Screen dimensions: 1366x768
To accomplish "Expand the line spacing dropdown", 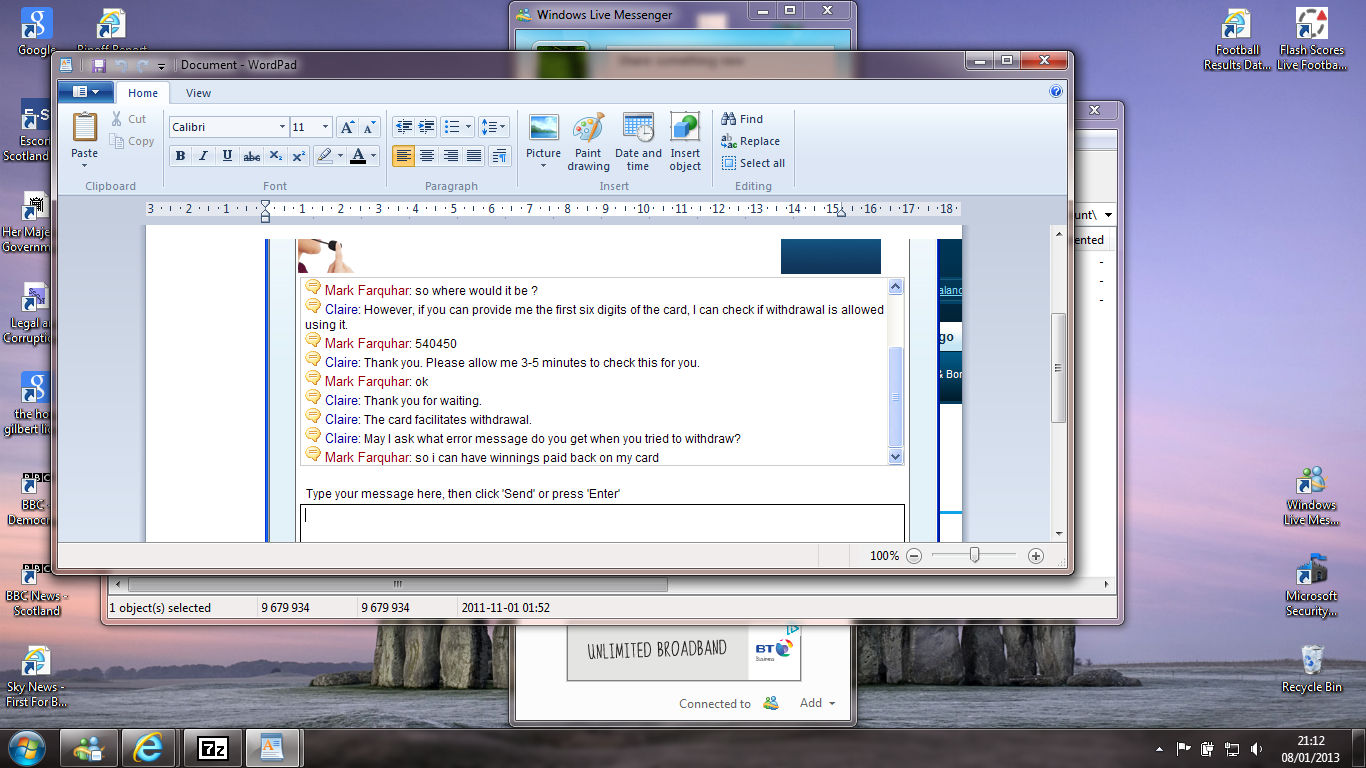I will pos(503,127).
